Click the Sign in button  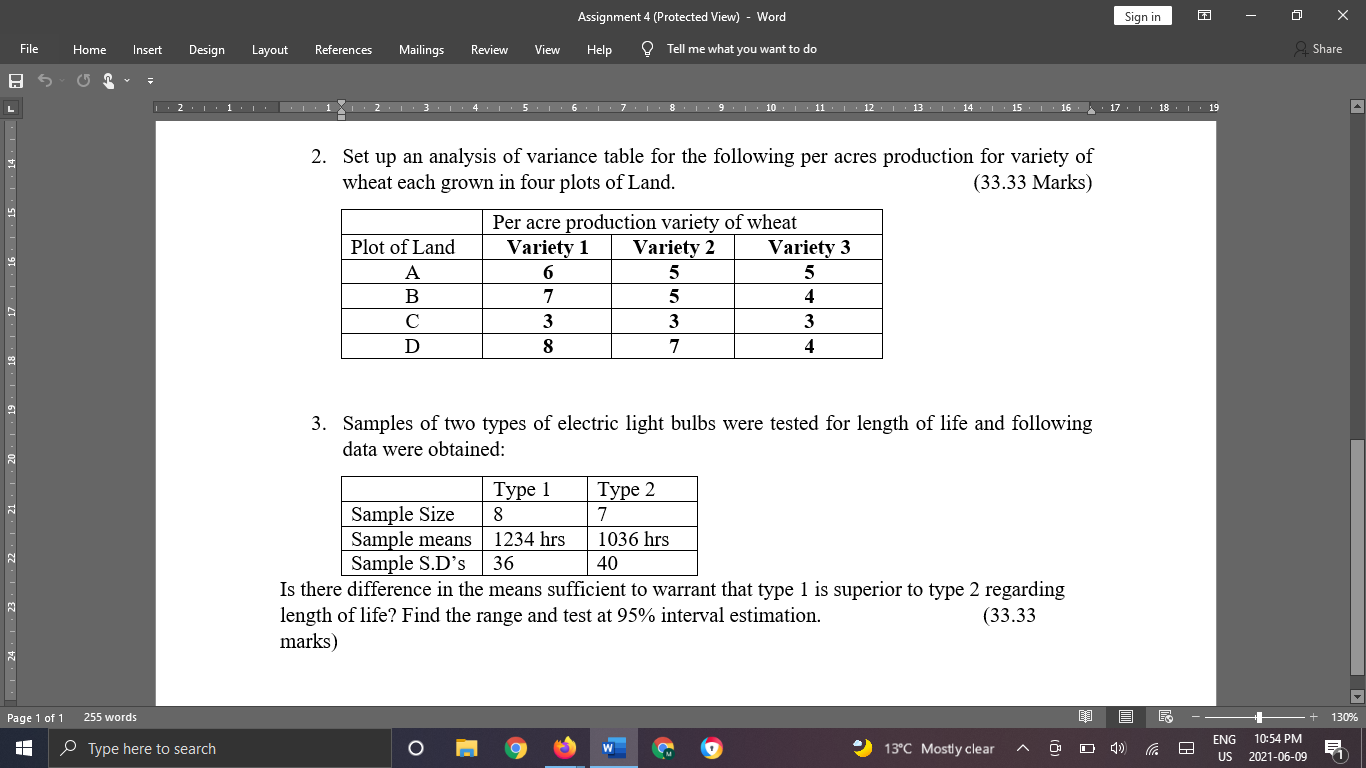[x=1142, y=17]
